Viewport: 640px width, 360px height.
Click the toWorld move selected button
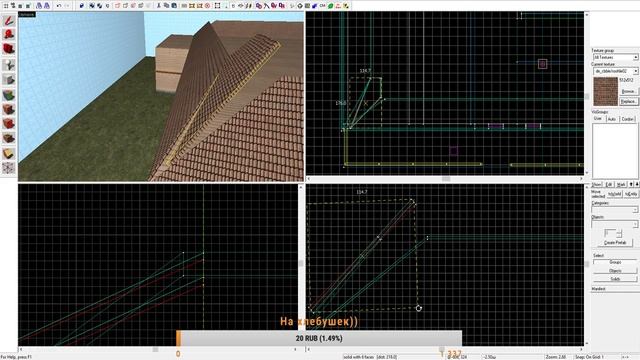[x=615, y=194]
